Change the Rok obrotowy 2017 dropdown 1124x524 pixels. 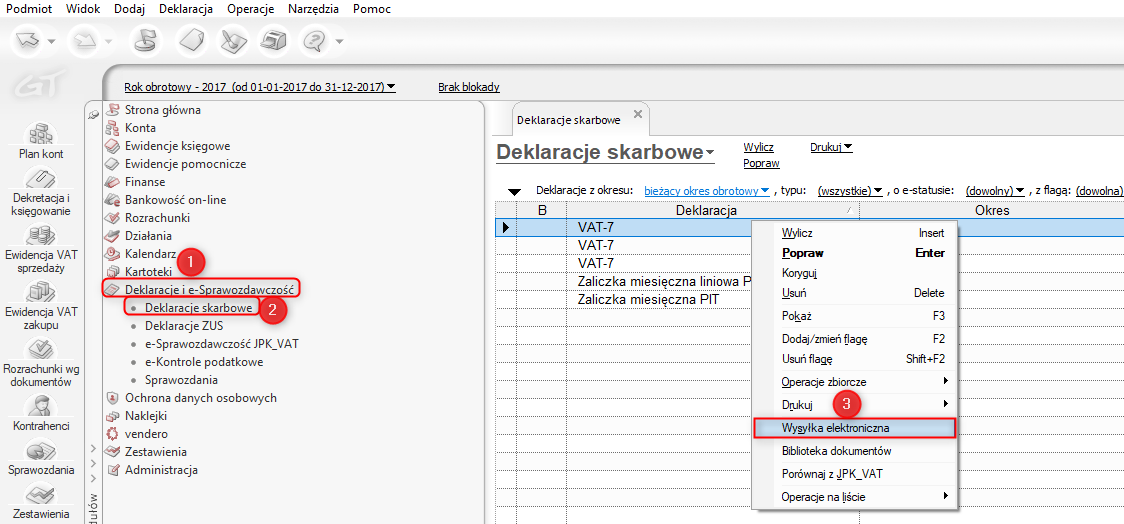pos(259,87)
